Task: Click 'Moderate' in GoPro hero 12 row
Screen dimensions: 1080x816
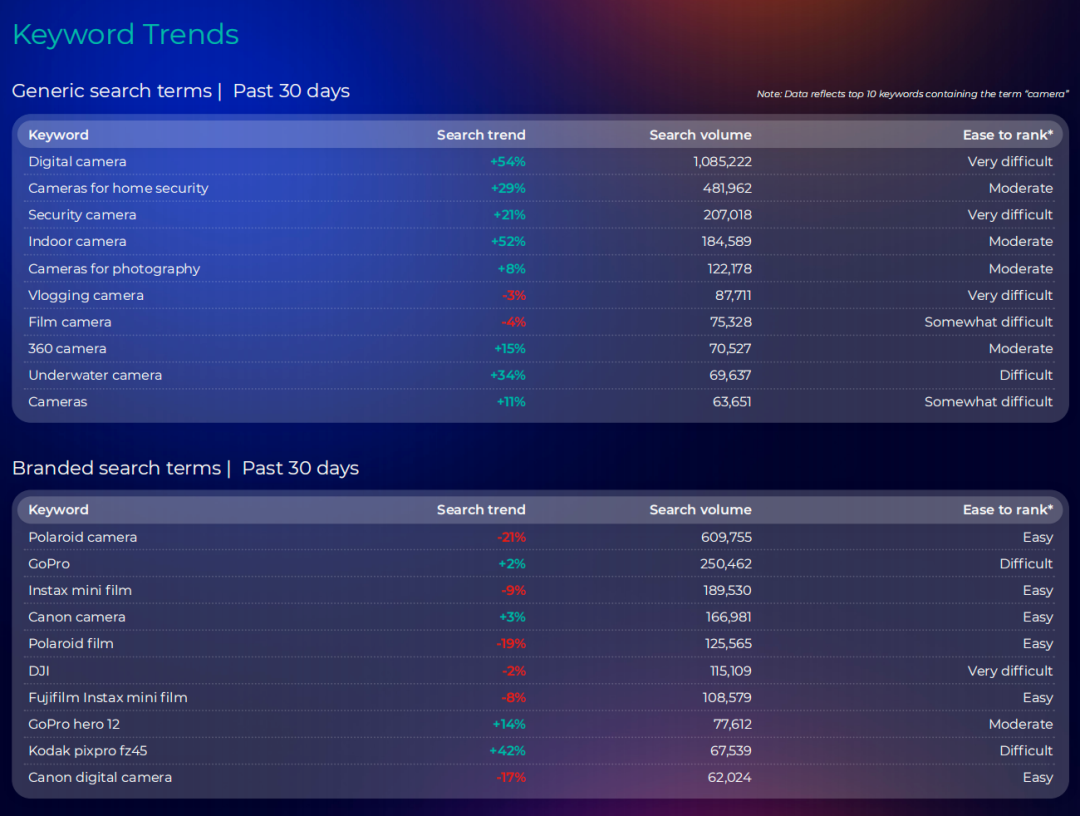Action: click(1021, 724)
